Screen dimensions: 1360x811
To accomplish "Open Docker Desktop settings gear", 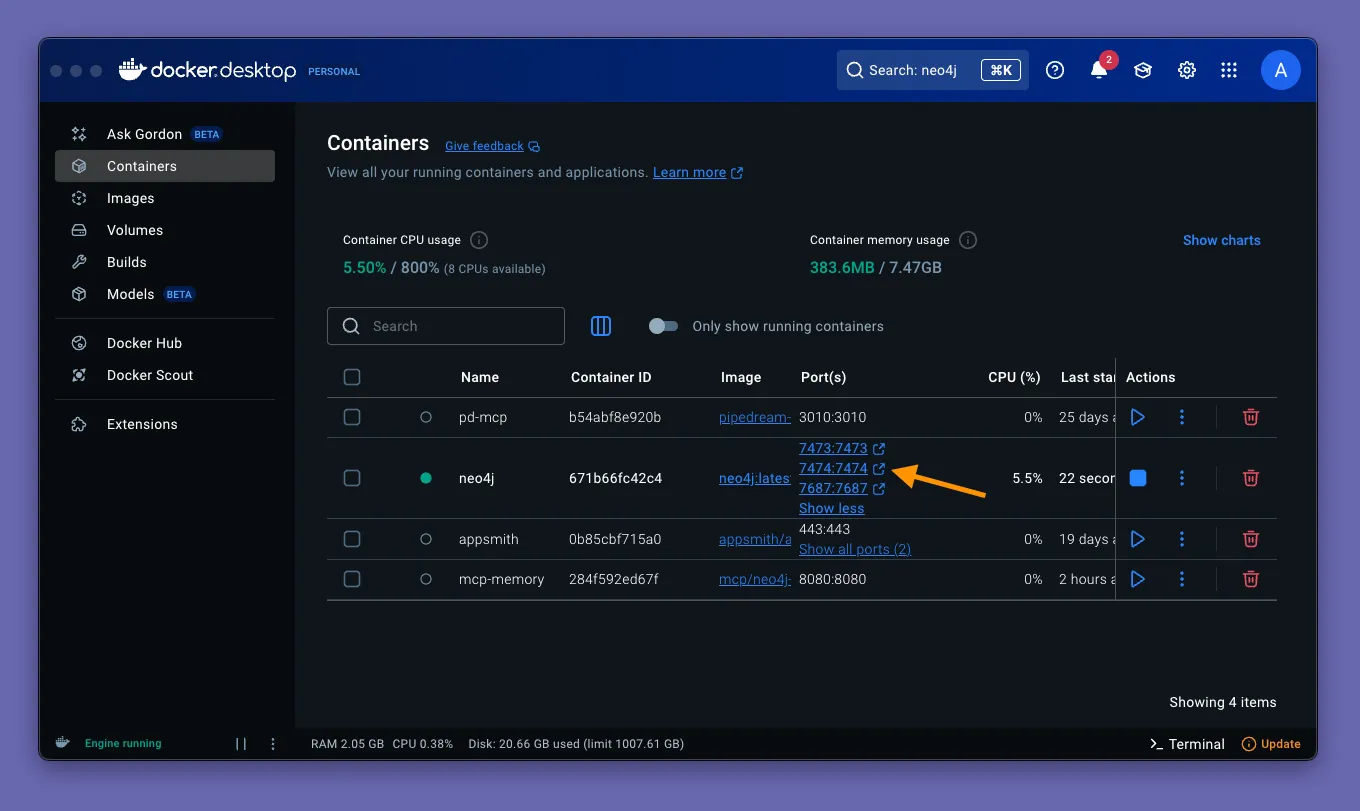I will point(1187,70).
